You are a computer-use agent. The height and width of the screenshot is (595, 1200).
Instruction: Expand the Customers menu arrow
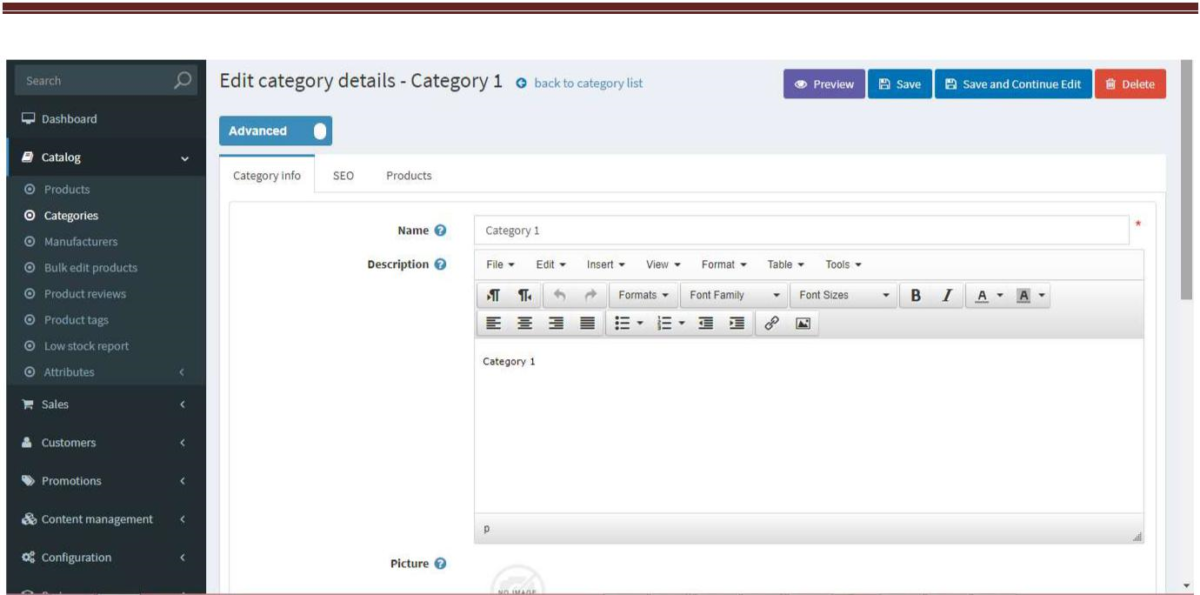[182, 442]
